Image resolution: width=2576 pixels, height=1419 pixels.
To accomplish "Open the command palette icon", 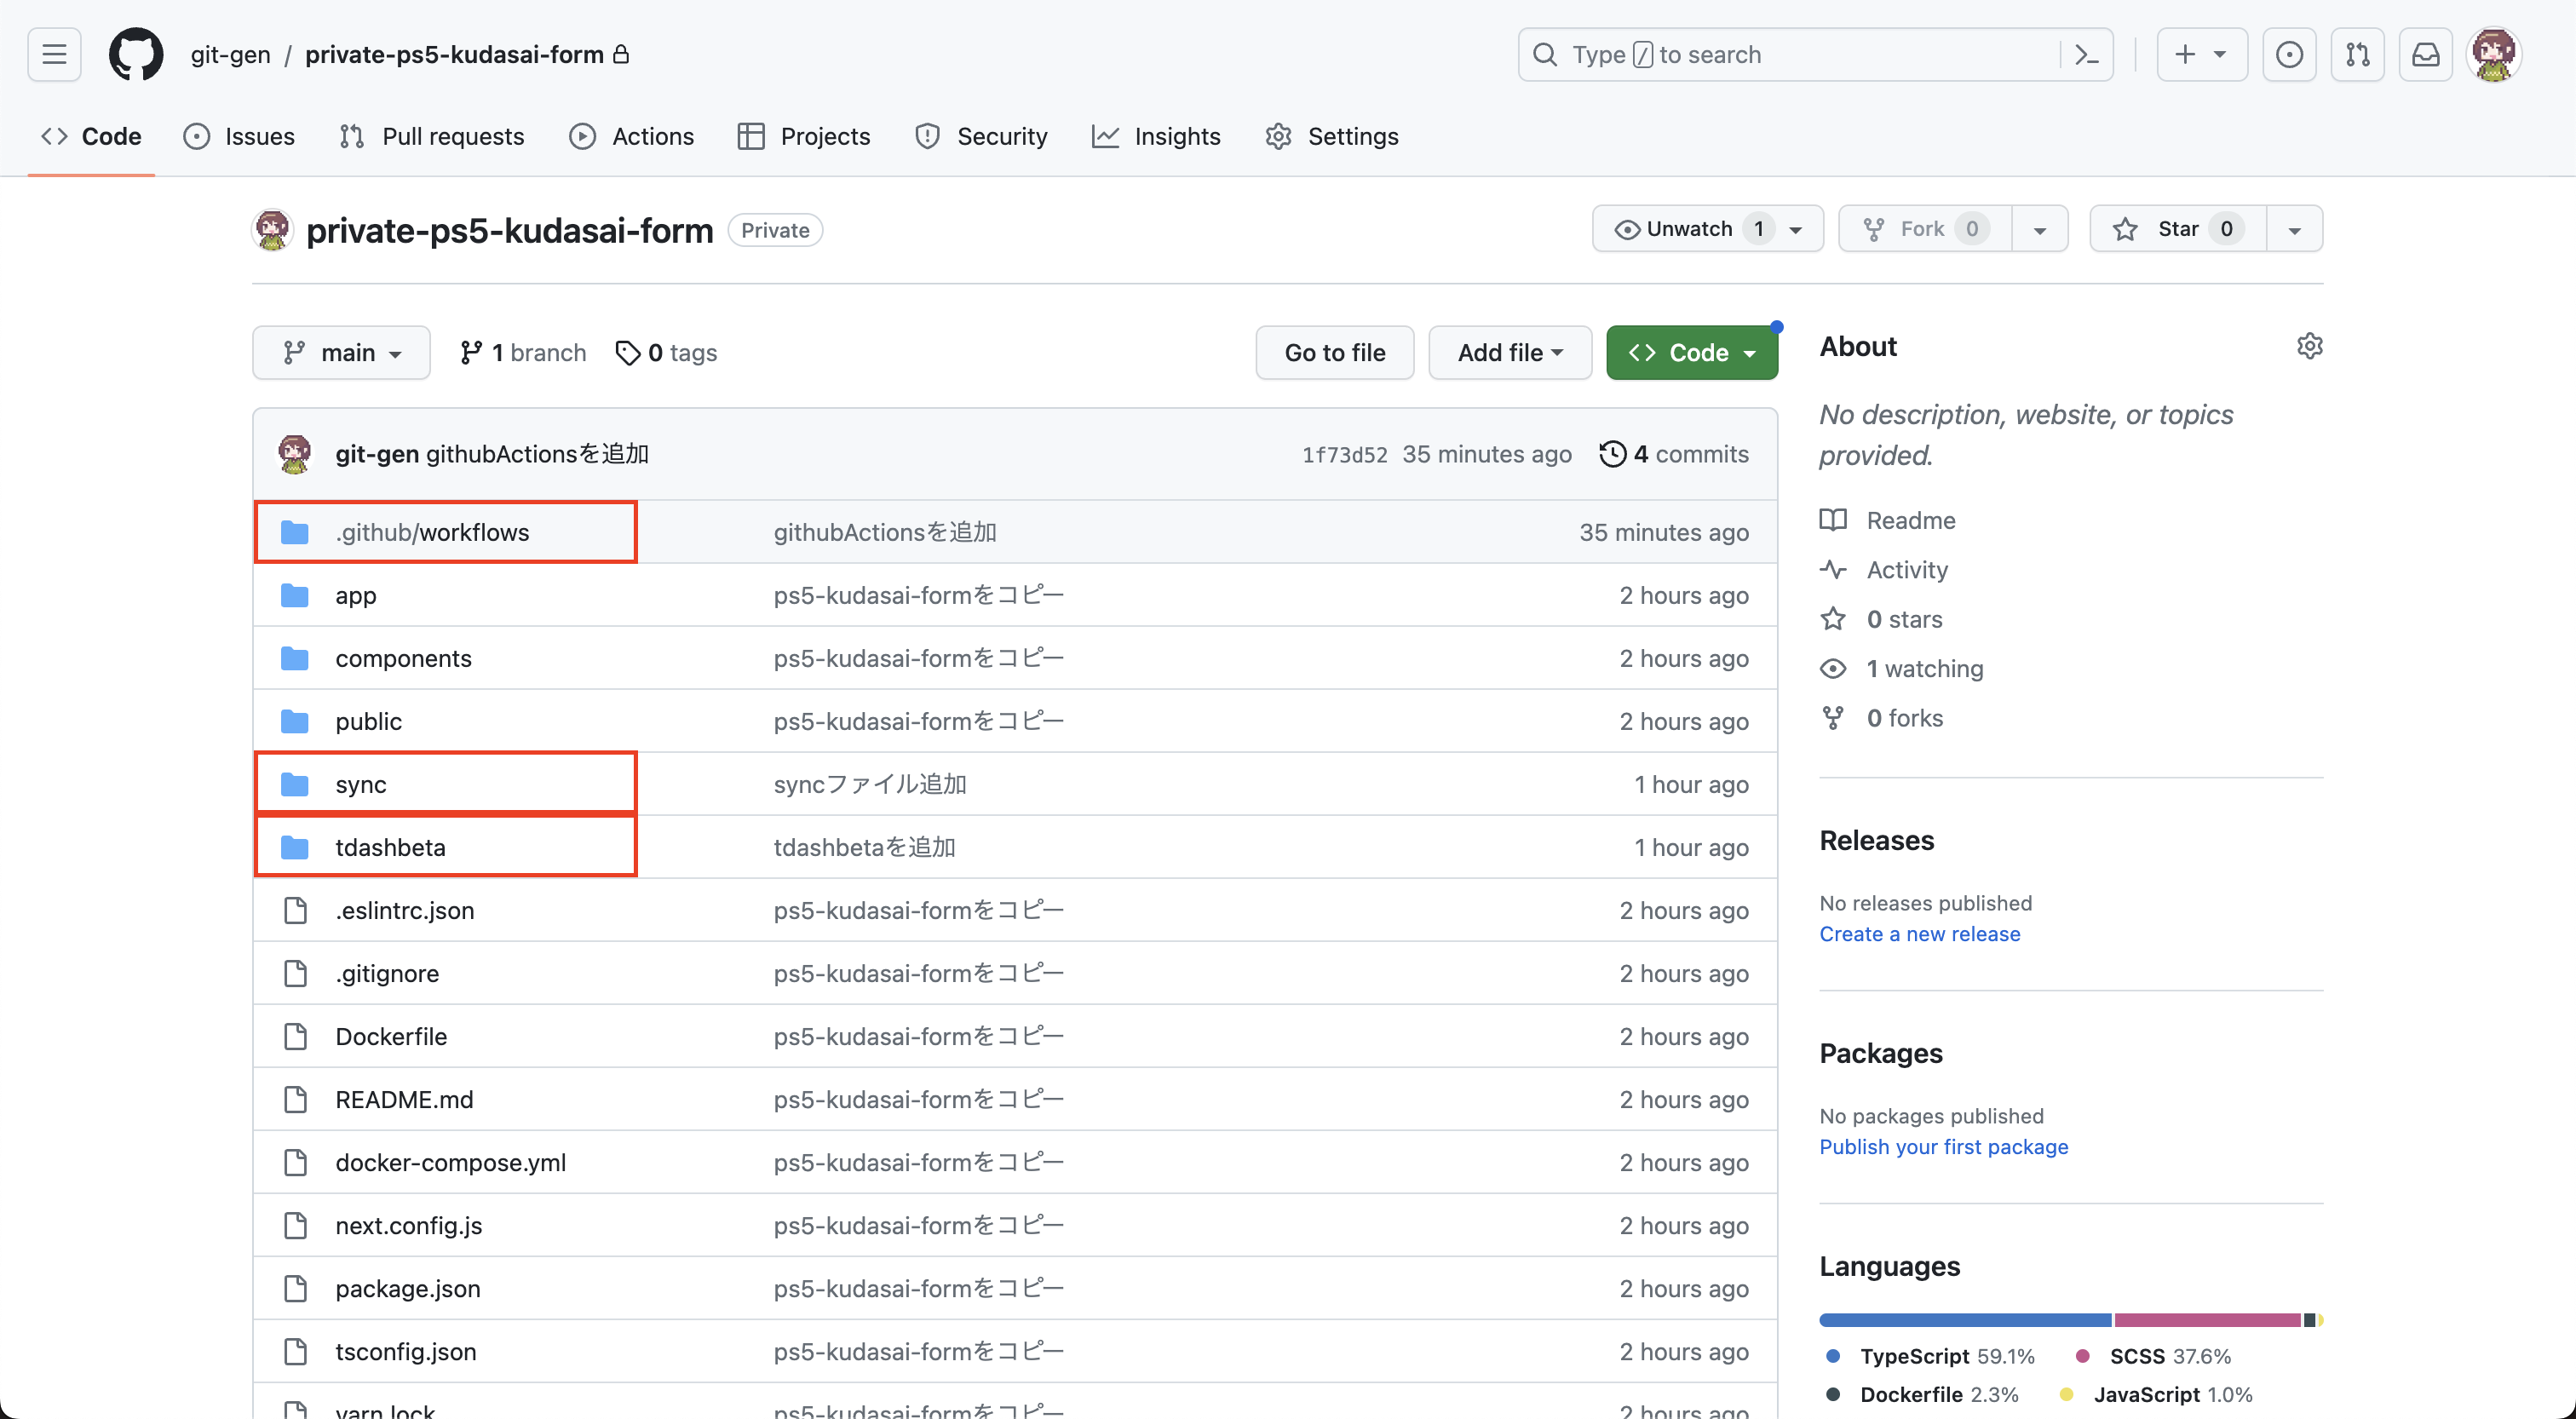I will [2087, 54].
